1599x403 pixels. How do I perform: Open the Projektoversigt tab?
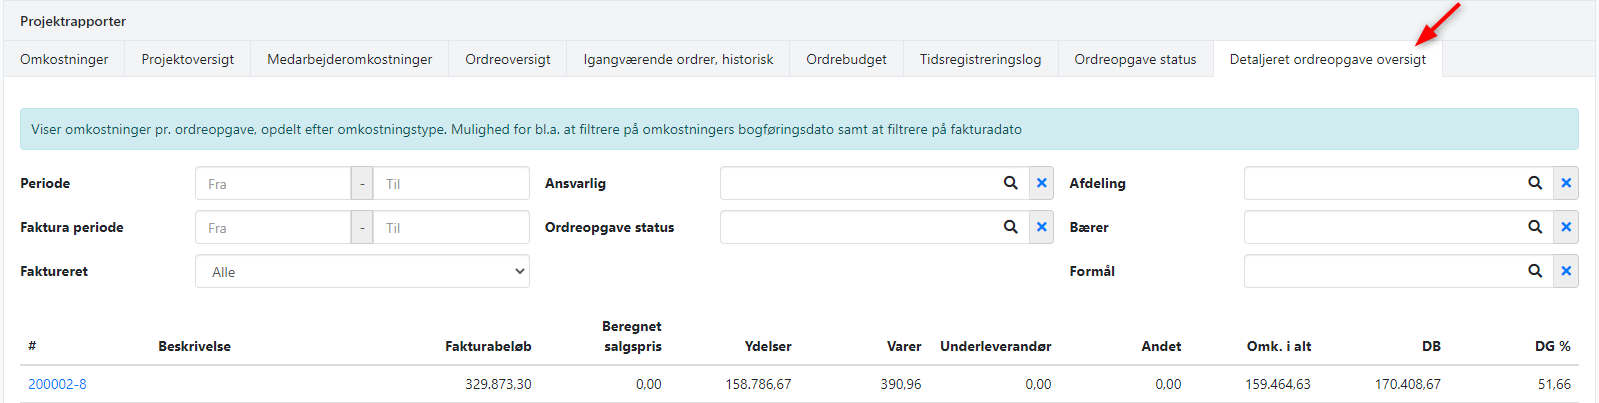coord(188,59)
